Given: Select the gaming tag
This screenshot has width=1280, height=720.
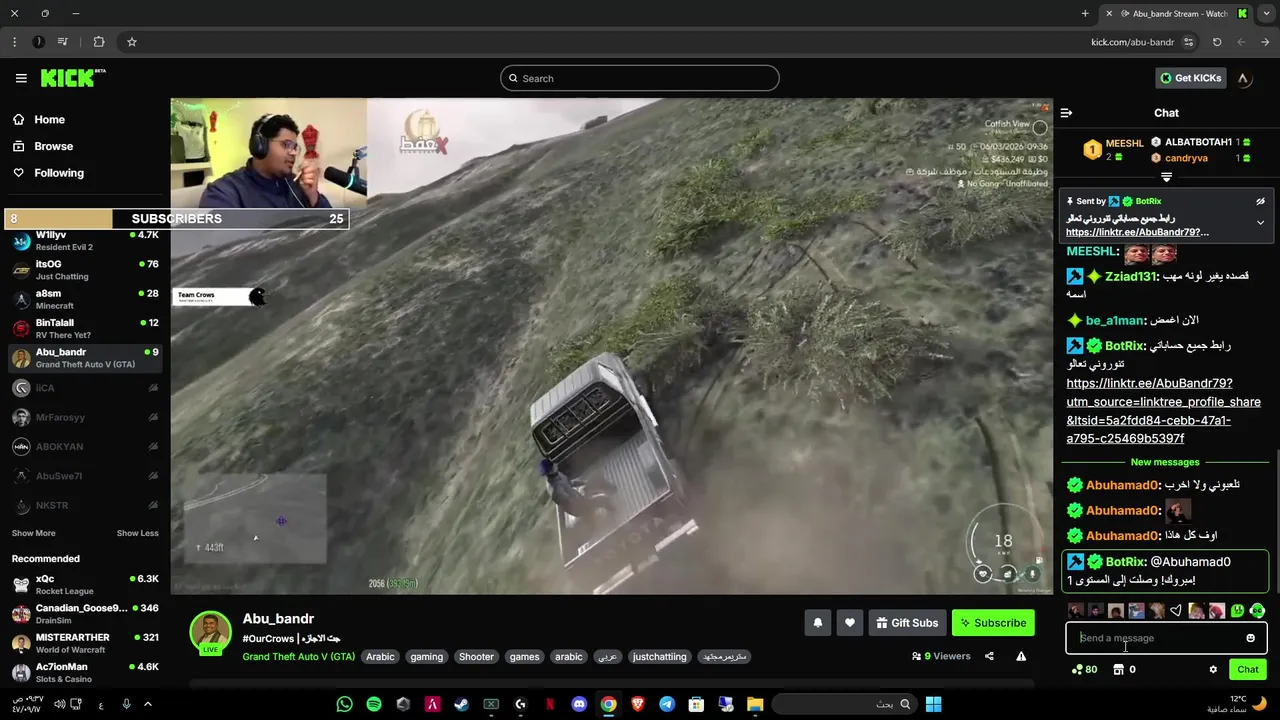Looking at the screenshot, I should pos(426,657).
